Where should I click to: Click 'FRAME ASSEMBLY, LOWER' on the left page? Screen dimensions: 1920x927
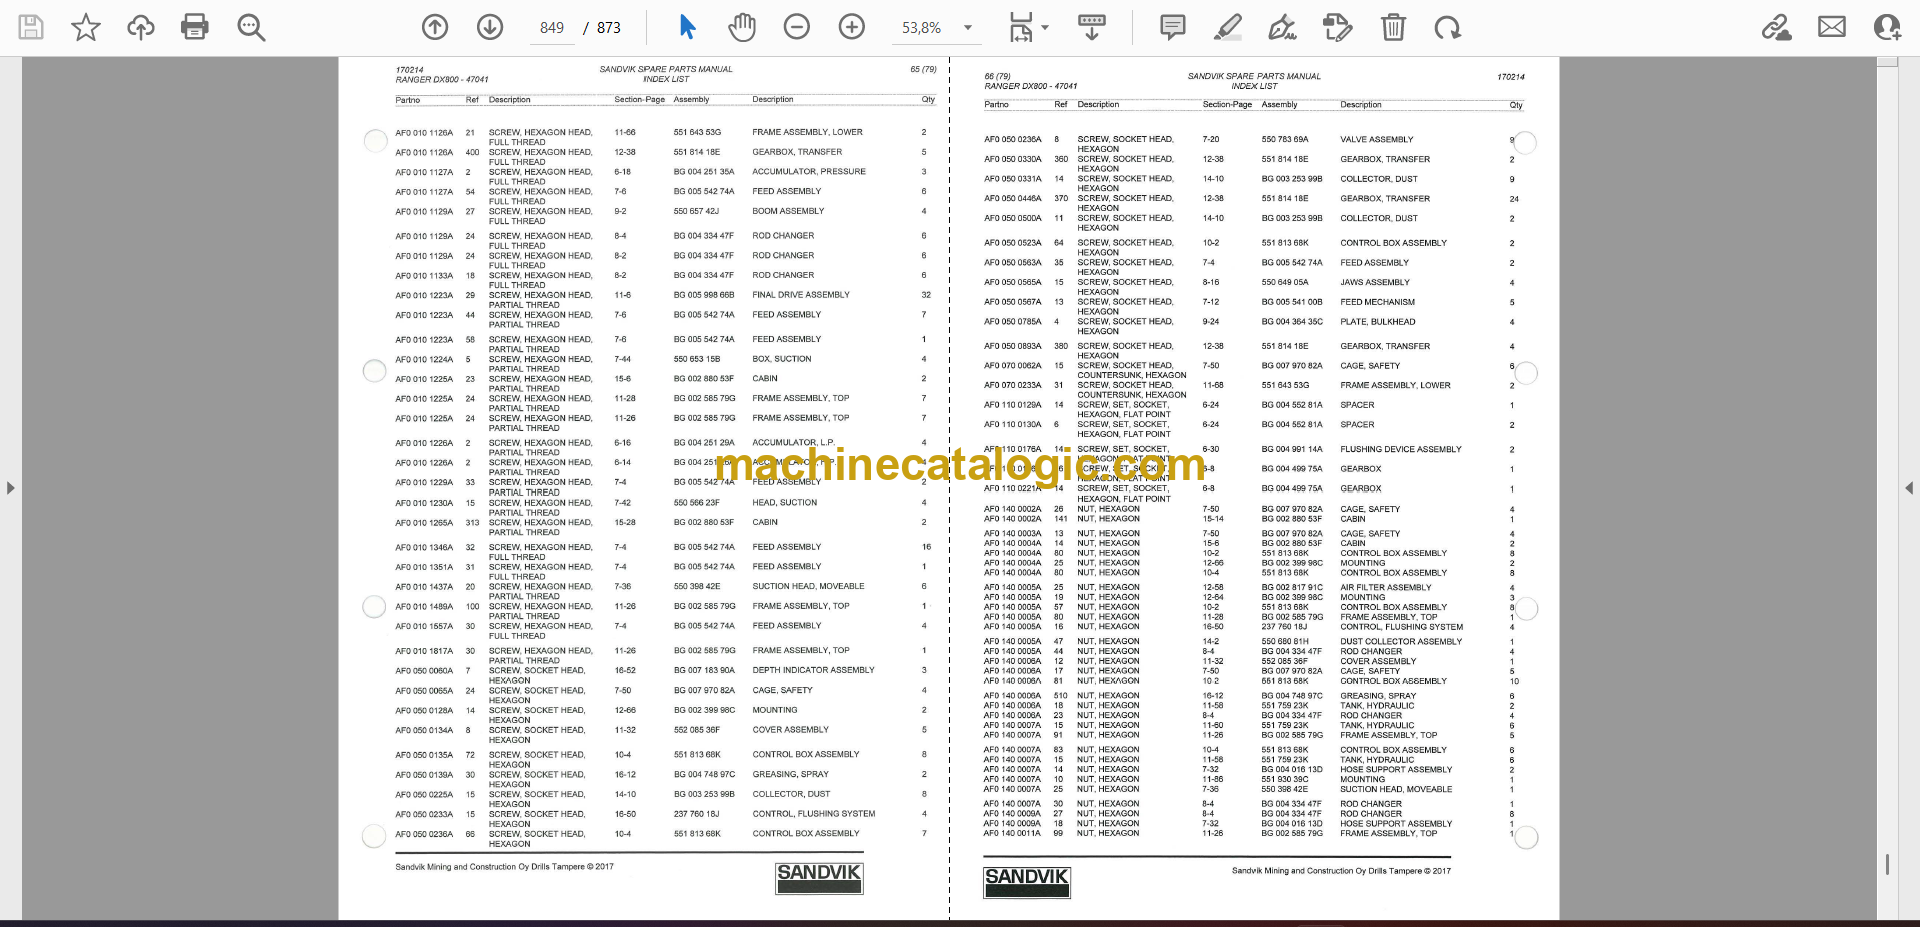point(807,132)
